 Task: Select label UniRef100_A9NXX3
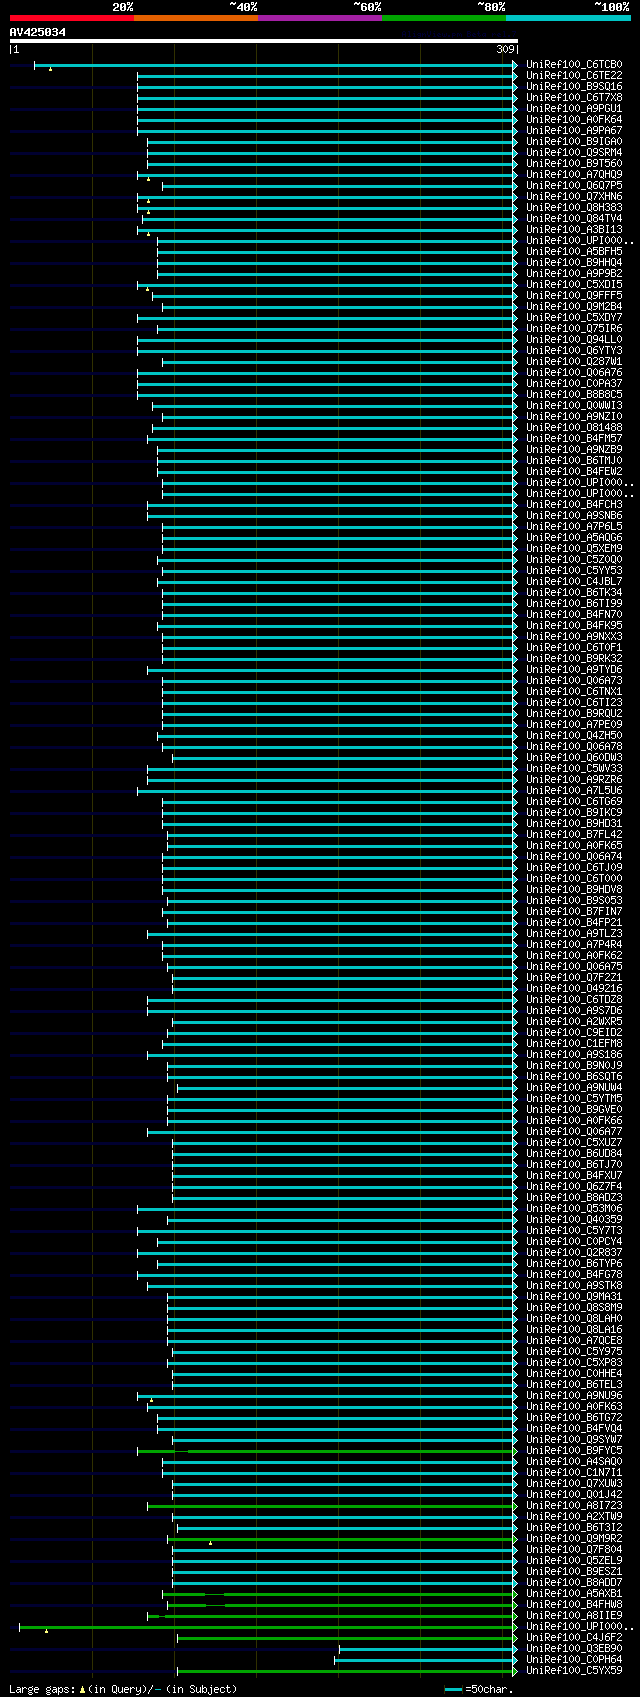click(574, 637)
